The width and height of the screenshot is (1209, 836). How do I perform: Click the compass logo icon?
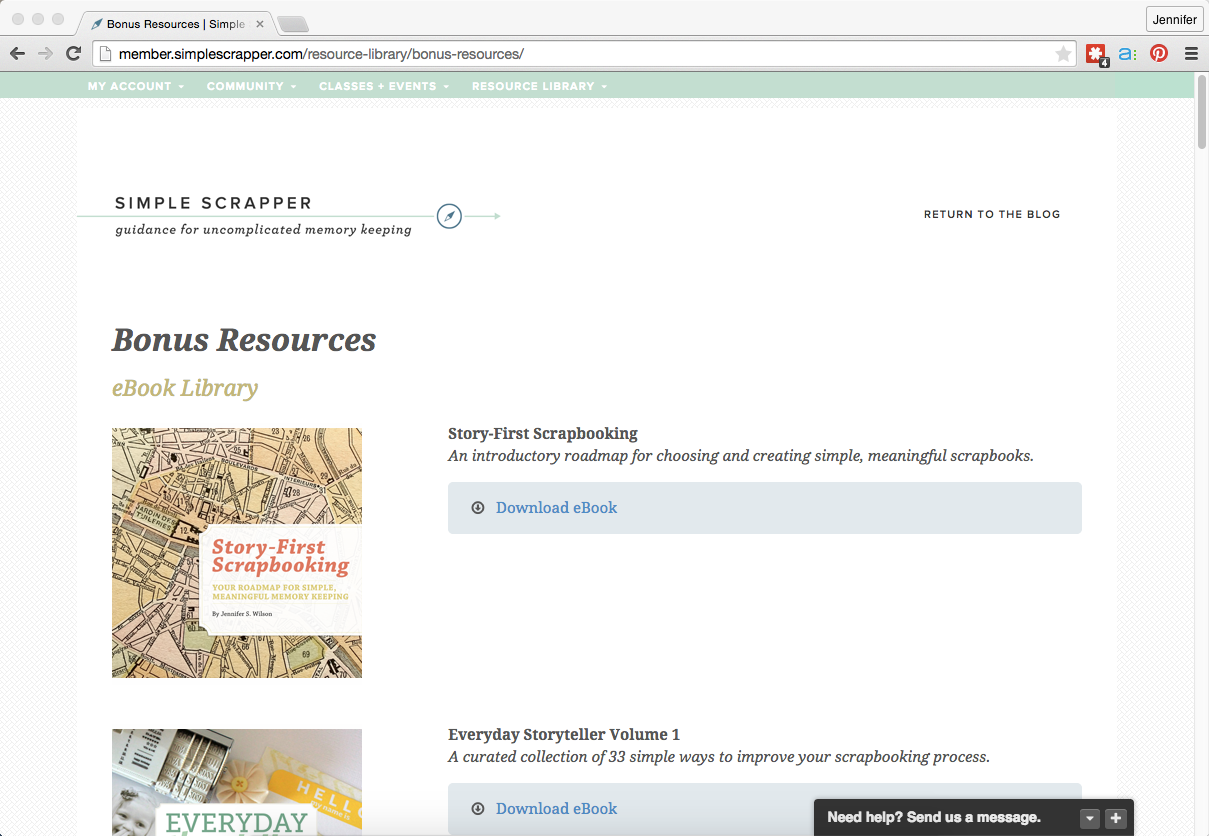pos(449,216)
